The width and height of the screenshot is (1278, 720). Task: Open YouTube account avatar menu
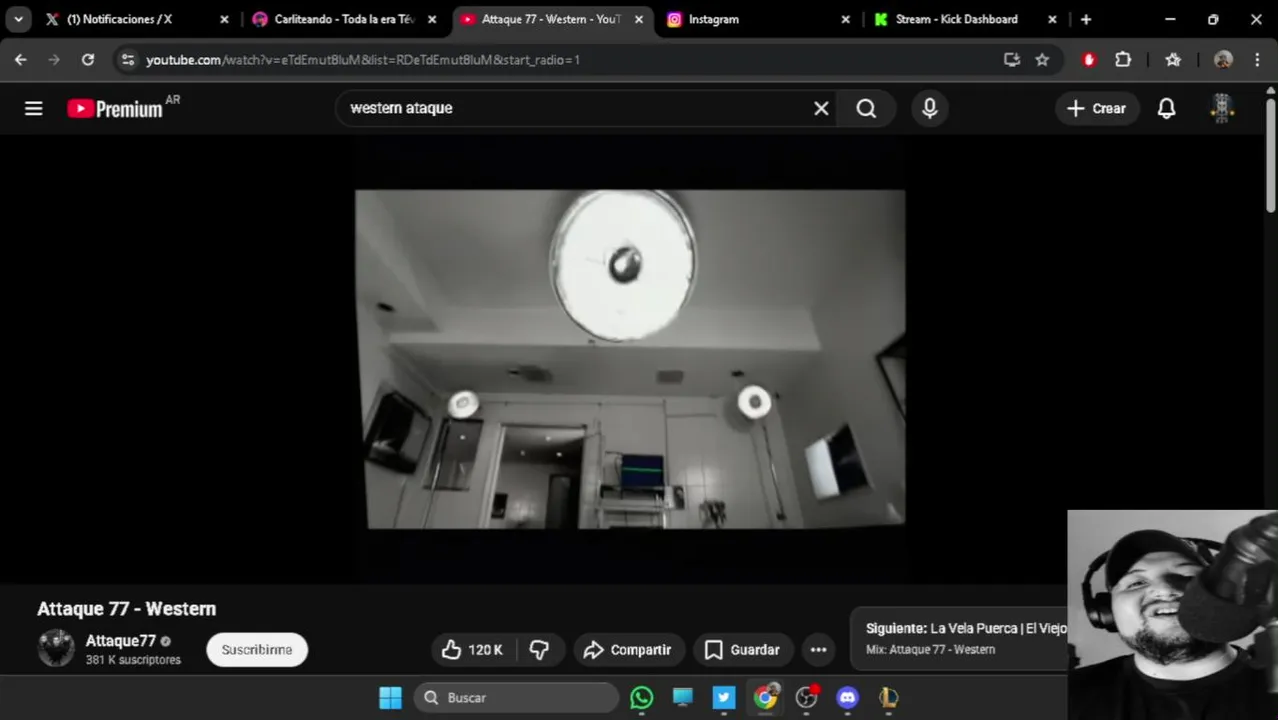pos(1221,108)
